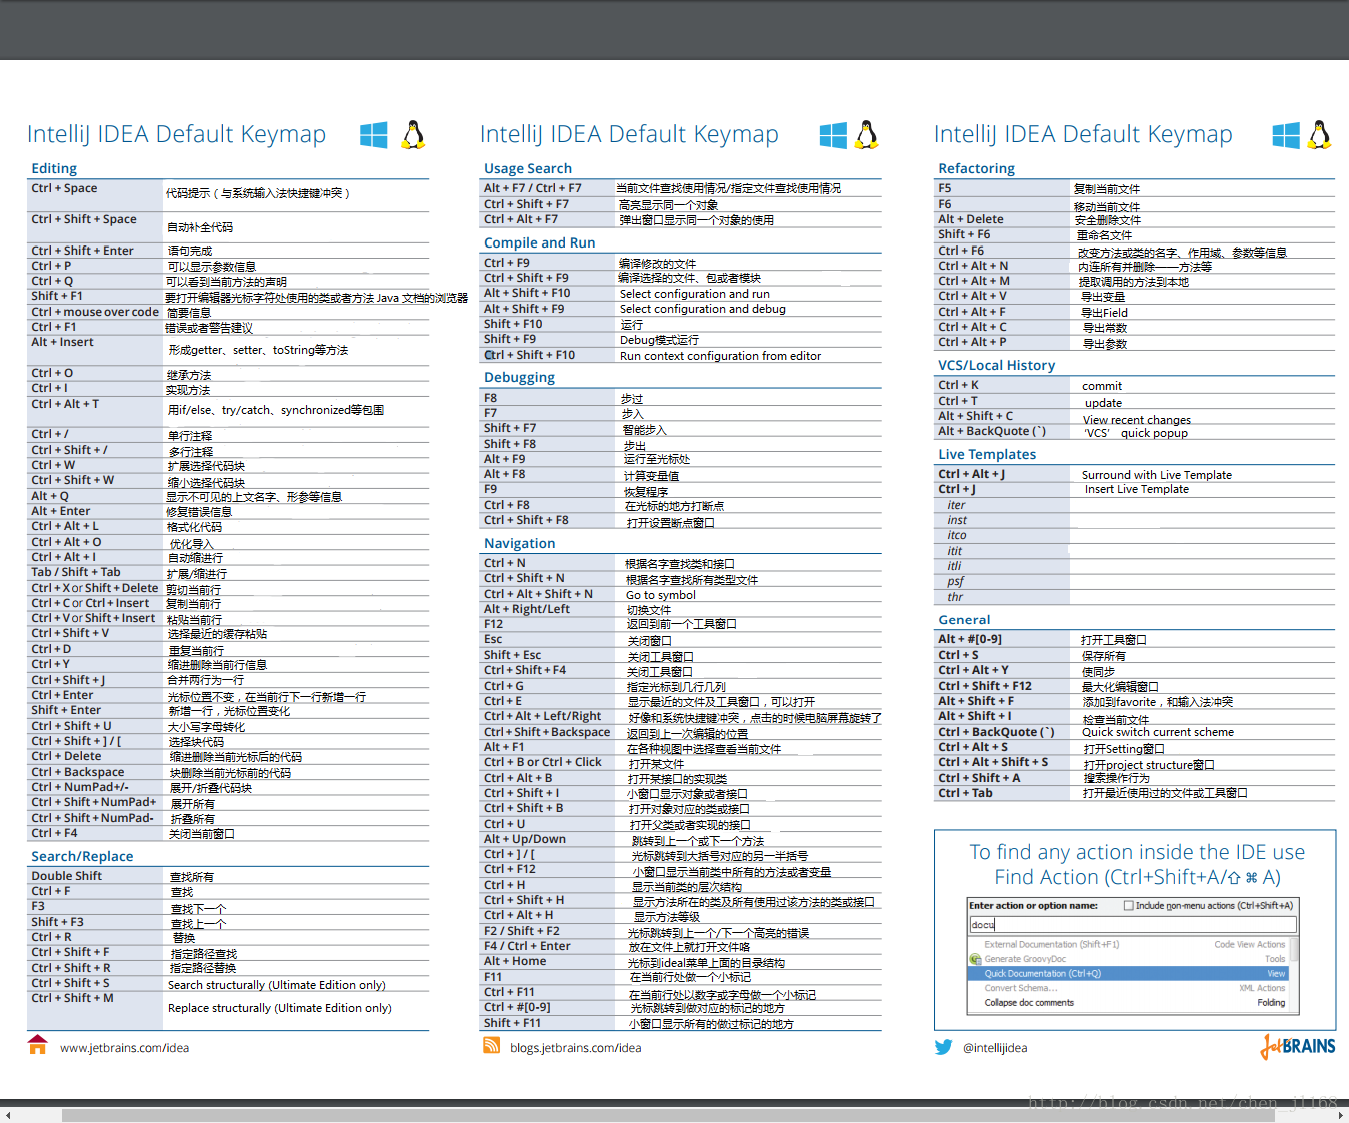Click the 'Ctrl + Space' shortcut row
The height and width of the screenshot is (1123, 1349).
(228, 194)
